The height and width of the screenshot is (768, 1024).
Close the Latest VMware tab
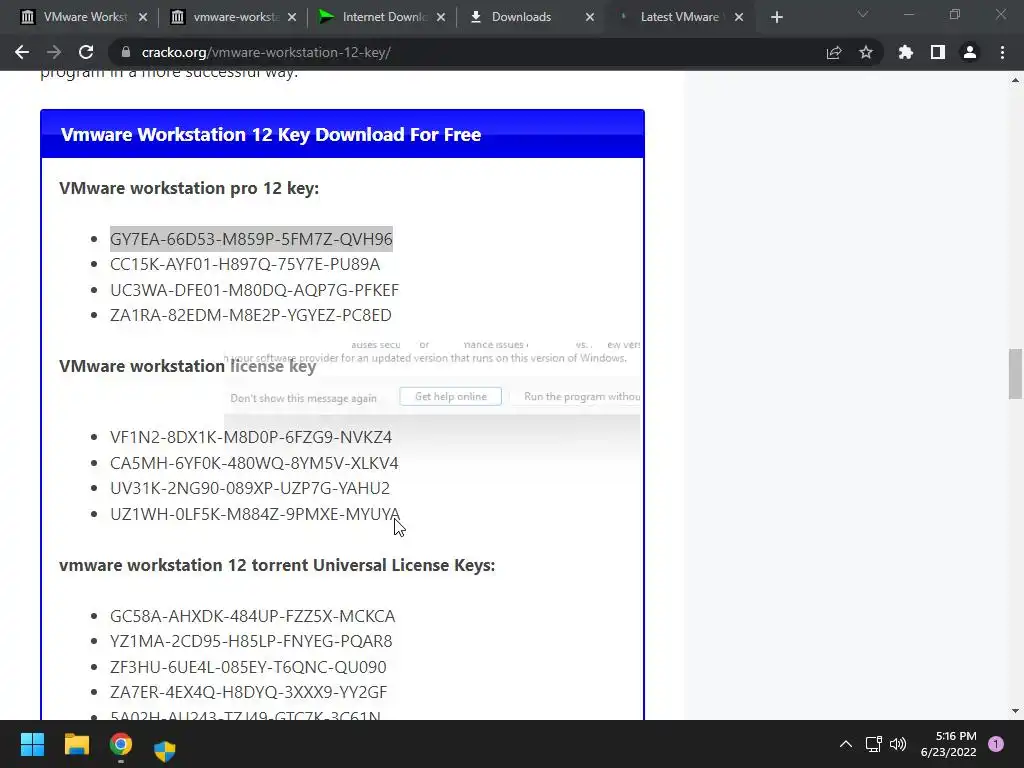[739, 18]
